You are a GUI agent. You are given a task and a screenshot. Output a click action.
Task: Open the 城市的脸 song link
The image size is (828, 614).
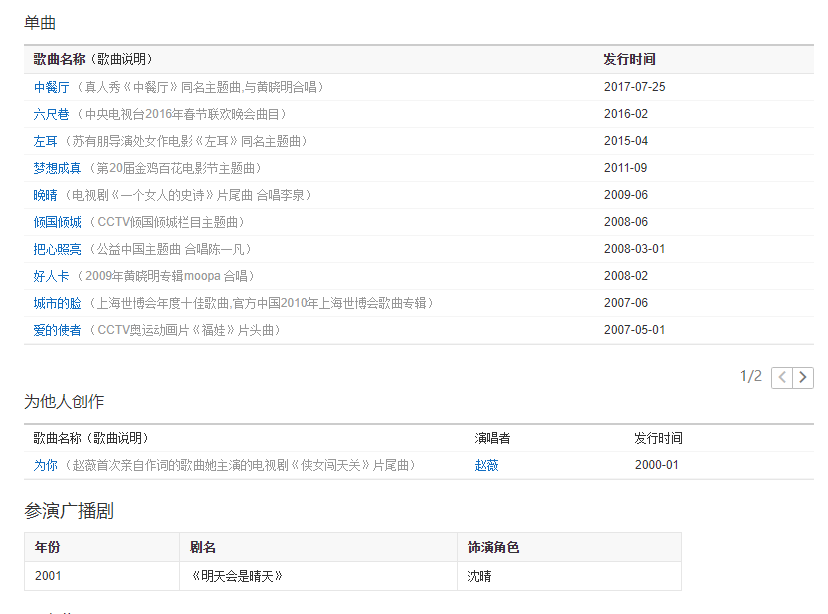click(57, 303)
